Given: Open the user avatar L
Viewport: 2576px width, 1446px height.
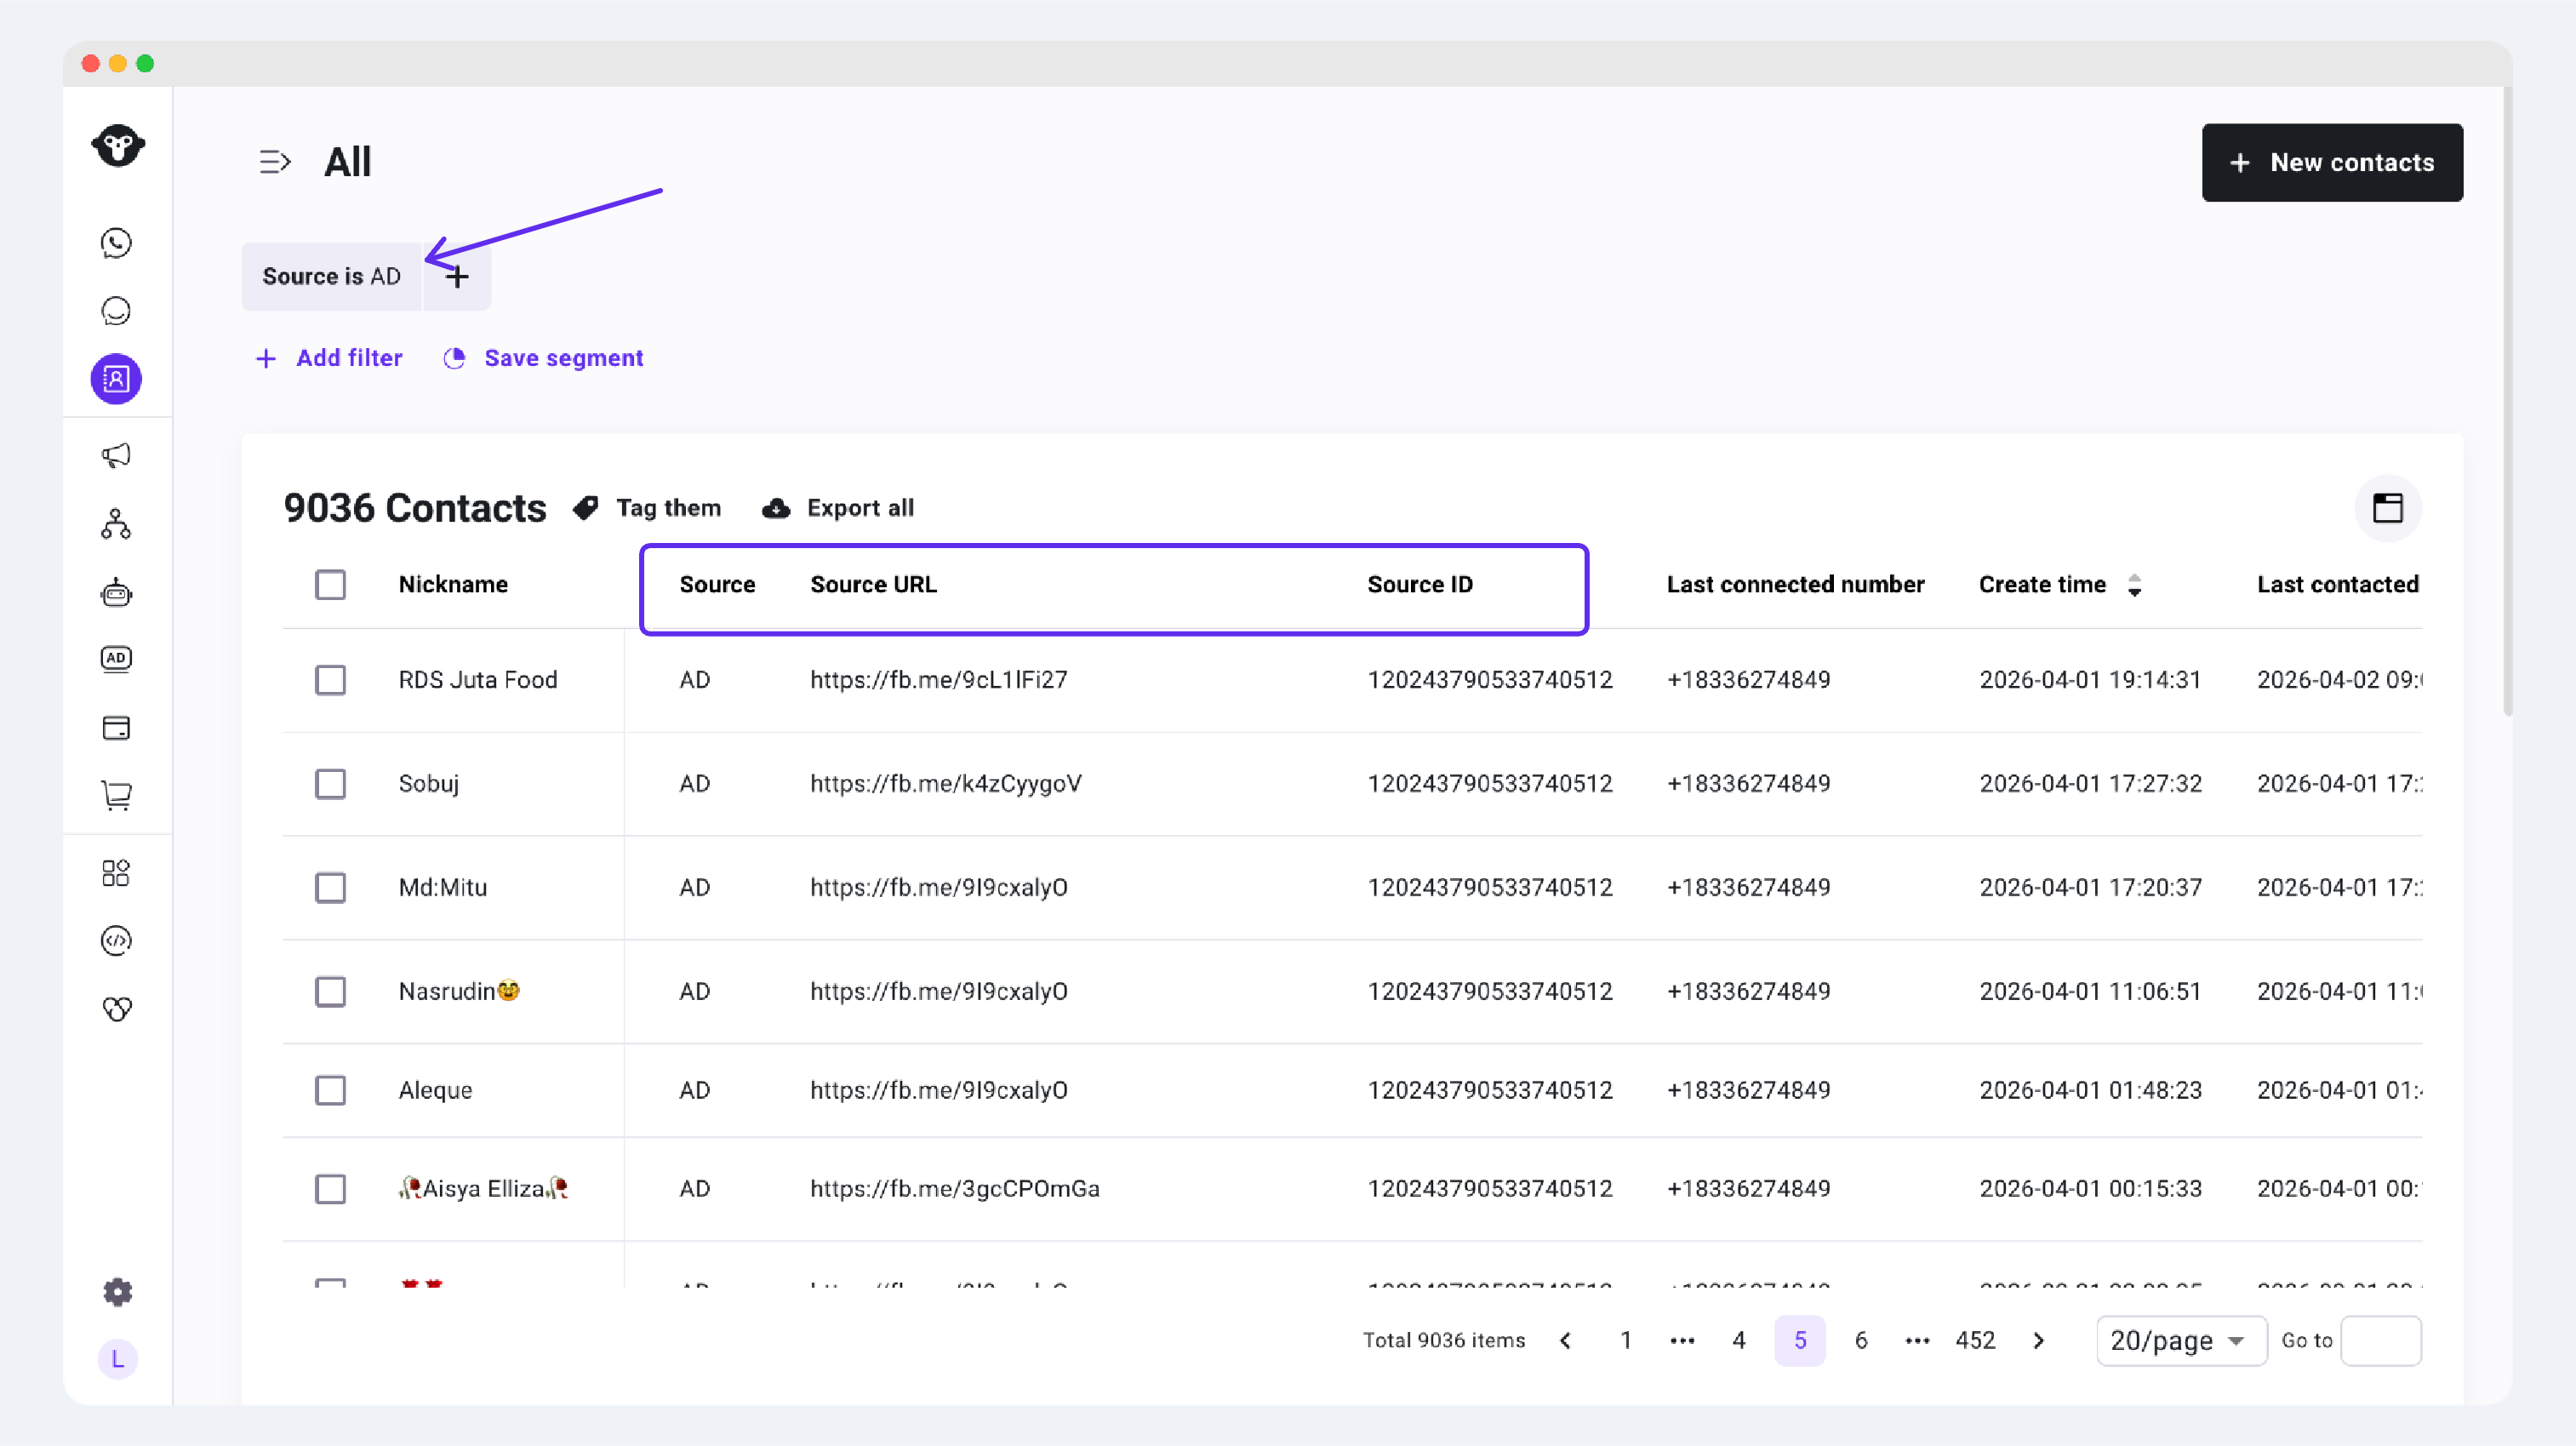Looking at the screenshot, I should tap(118, 1359).
